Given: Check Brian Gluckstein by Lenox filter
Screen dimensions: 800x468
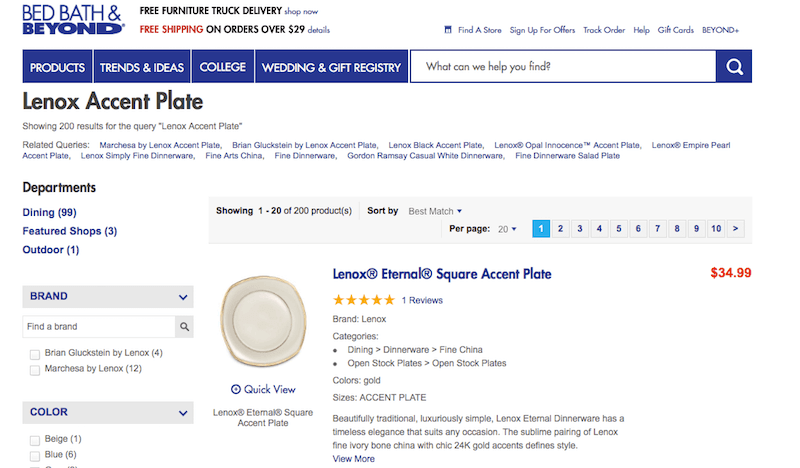Looking at the screenshot, I should pyautogui.click(x=35, y=354).
